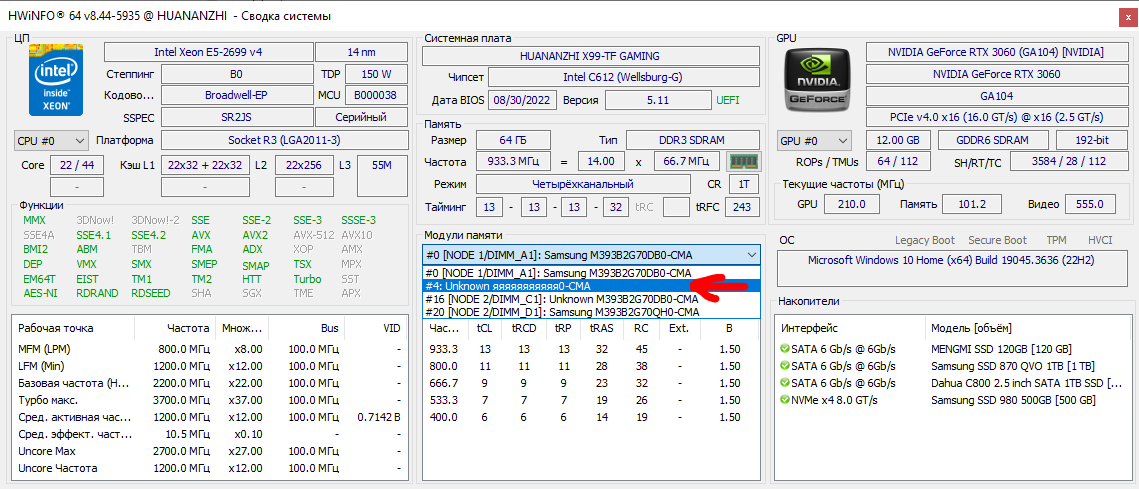Click status icon for Samsung 870 QVO

pyautogui.click(x=785, y=366)
